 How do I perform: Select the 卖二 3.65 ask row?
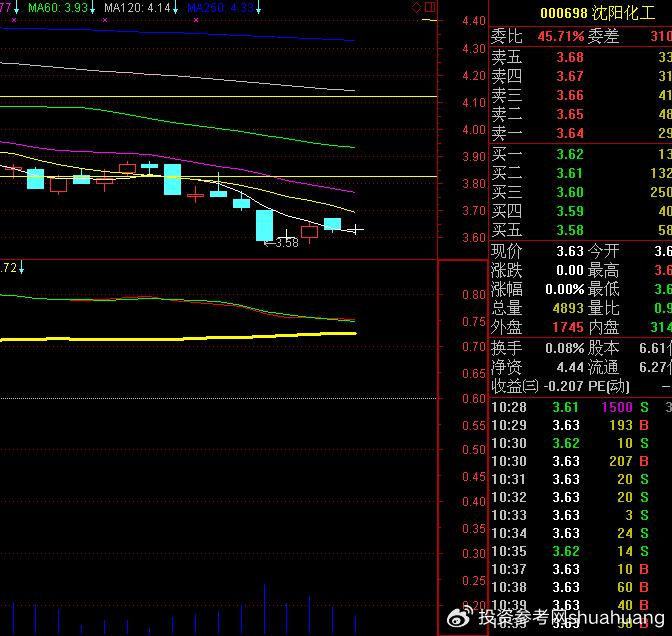tap(581, 114)
